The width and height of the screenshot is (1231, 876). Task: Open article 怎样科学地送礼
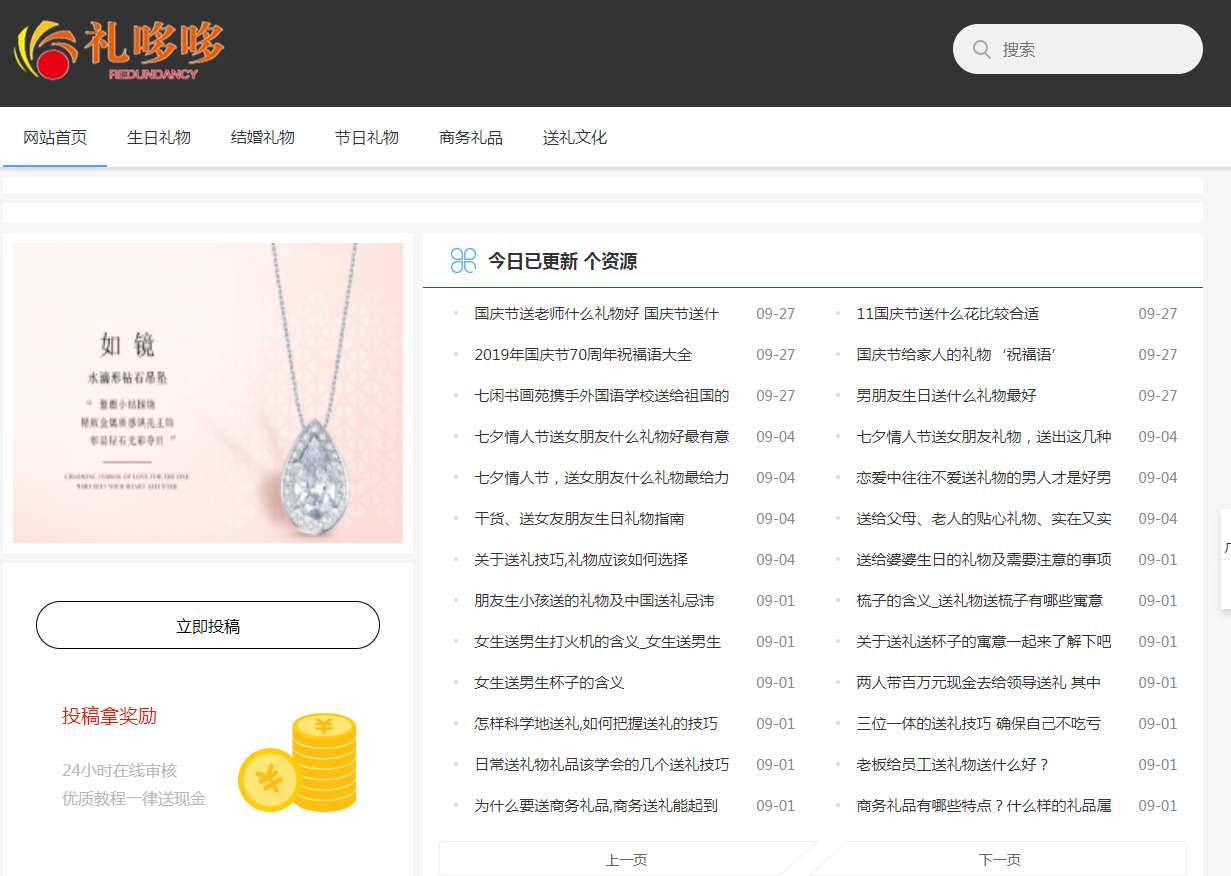click(x=596, y=724)
